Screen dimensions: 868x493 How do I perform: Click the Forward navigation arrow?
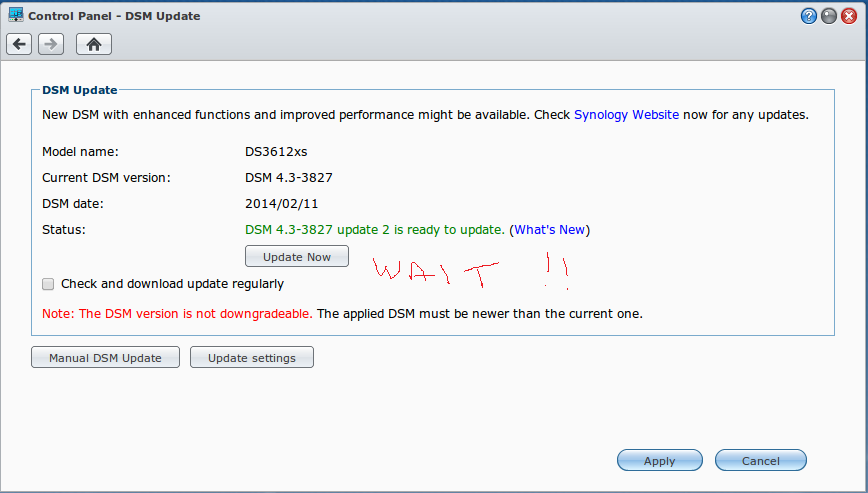pyautogui.click(x=51, y=44)
